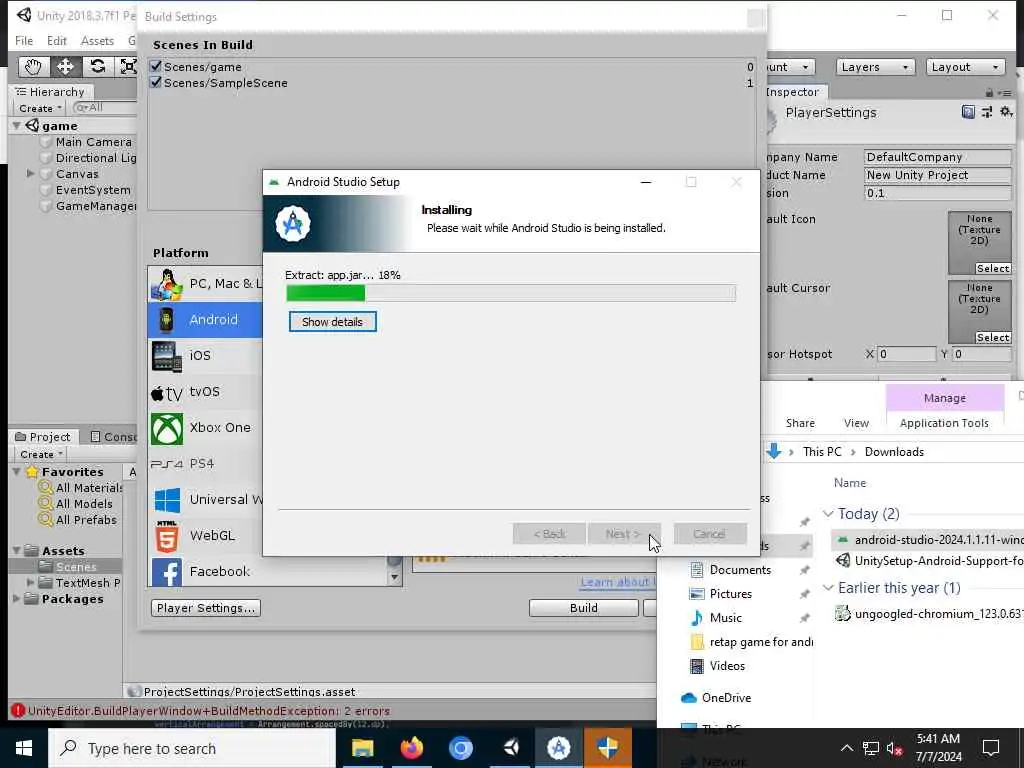Image resolution: width=1024 pixels, height=768 pixels.
Task: Open the Hierarchy Create dropdown
Action: 40,108
